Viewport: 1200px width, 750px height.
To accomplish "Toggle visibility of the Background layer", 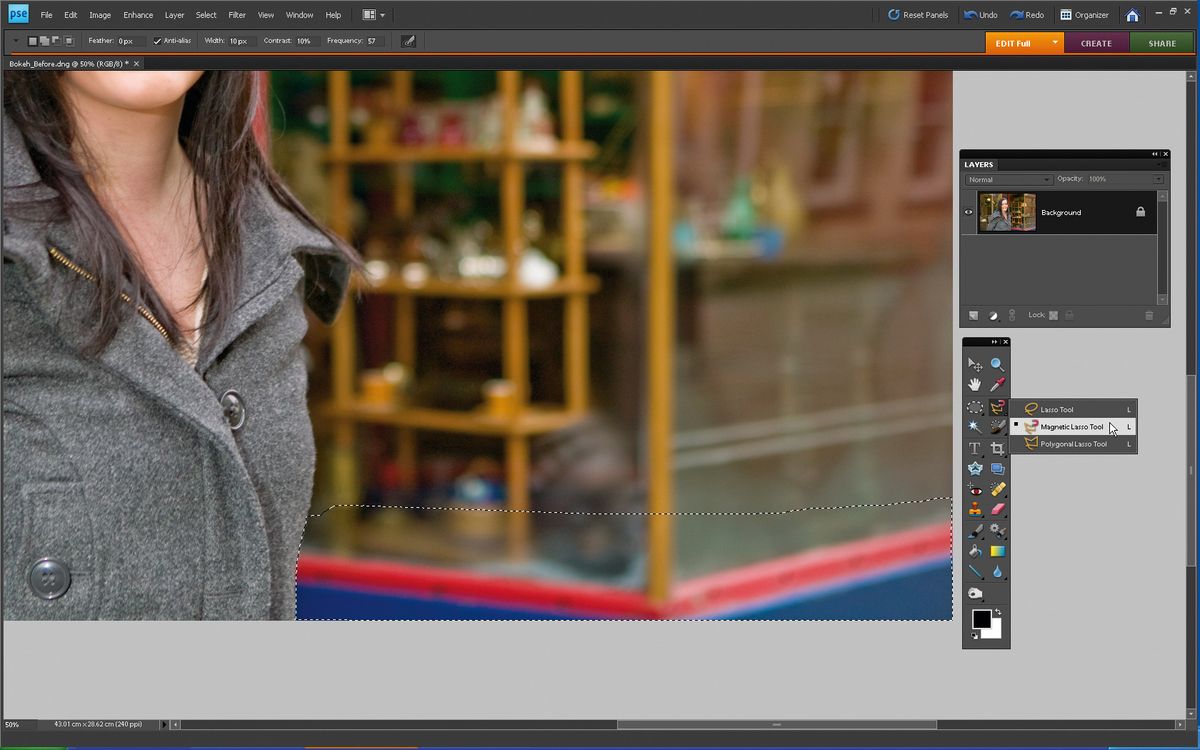I will (967, 212).
